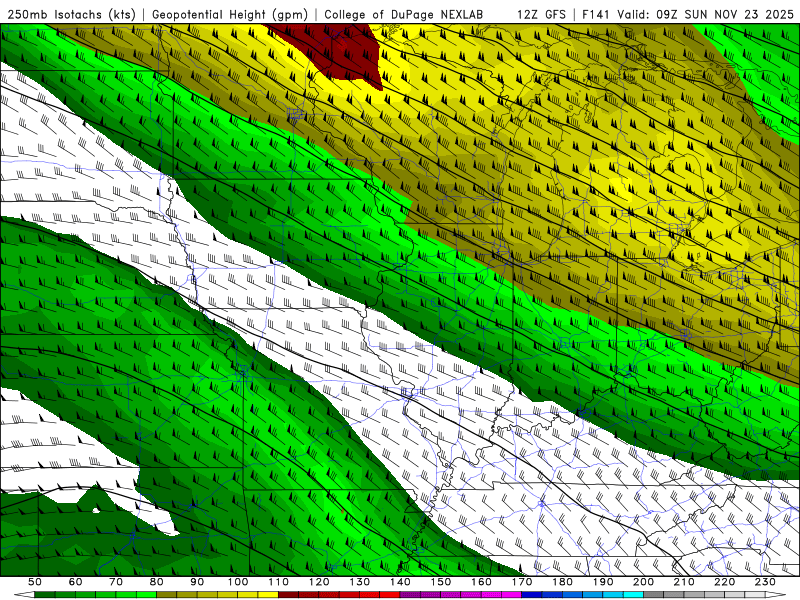Image resolution: width=800 pixels, height=600 pixels.
Task: Click the olive swatch below 80
Action: [x=166, y=595]
